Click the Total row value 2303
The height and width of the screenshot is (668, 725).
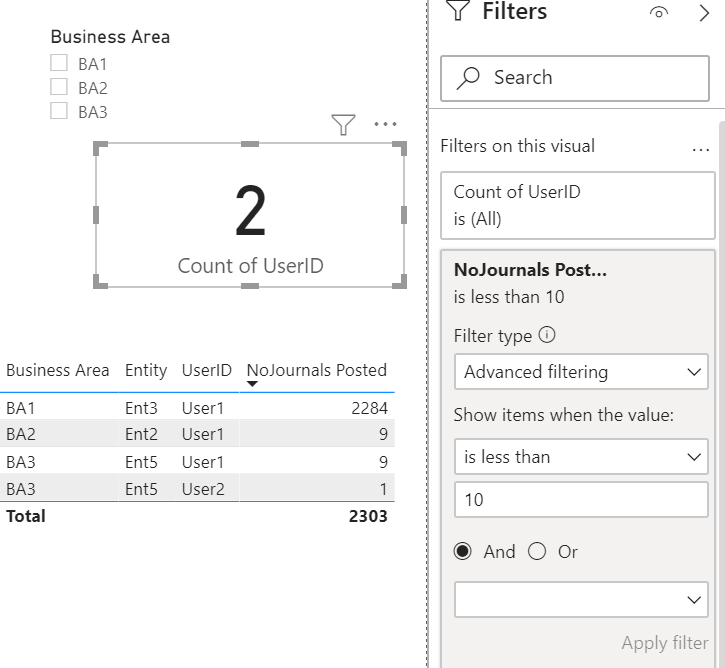tap(368, 516)
